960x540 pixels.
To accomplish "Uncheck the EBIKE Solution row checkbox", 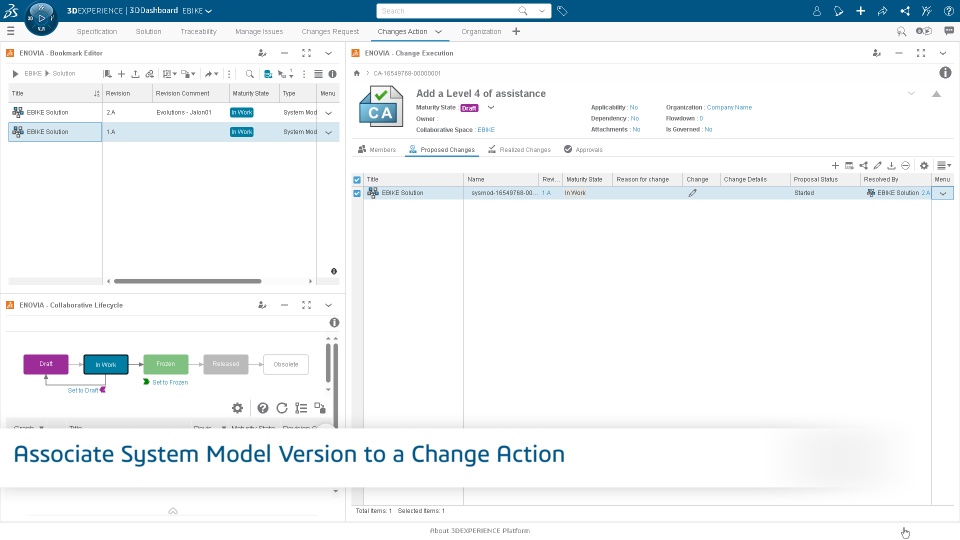I will click(x=357, y=193).
